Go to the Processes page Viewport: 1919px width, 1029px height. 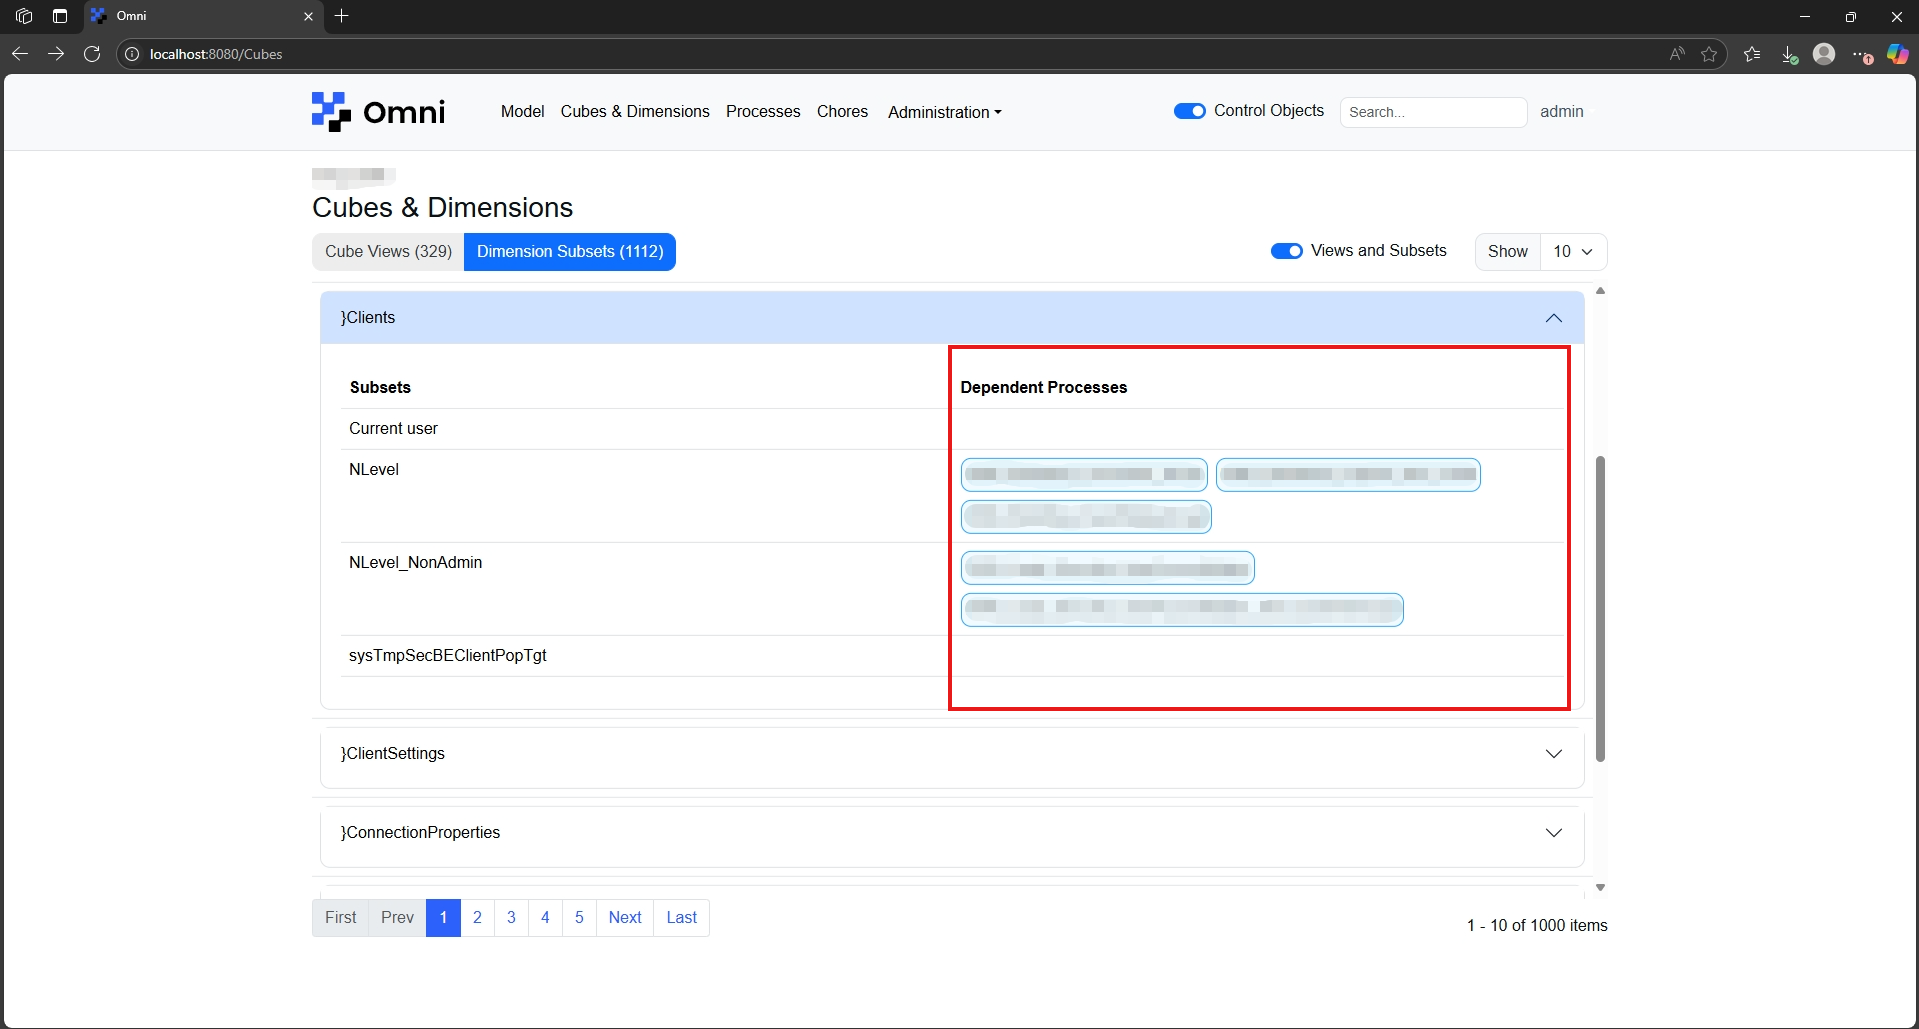pos(763,112)
